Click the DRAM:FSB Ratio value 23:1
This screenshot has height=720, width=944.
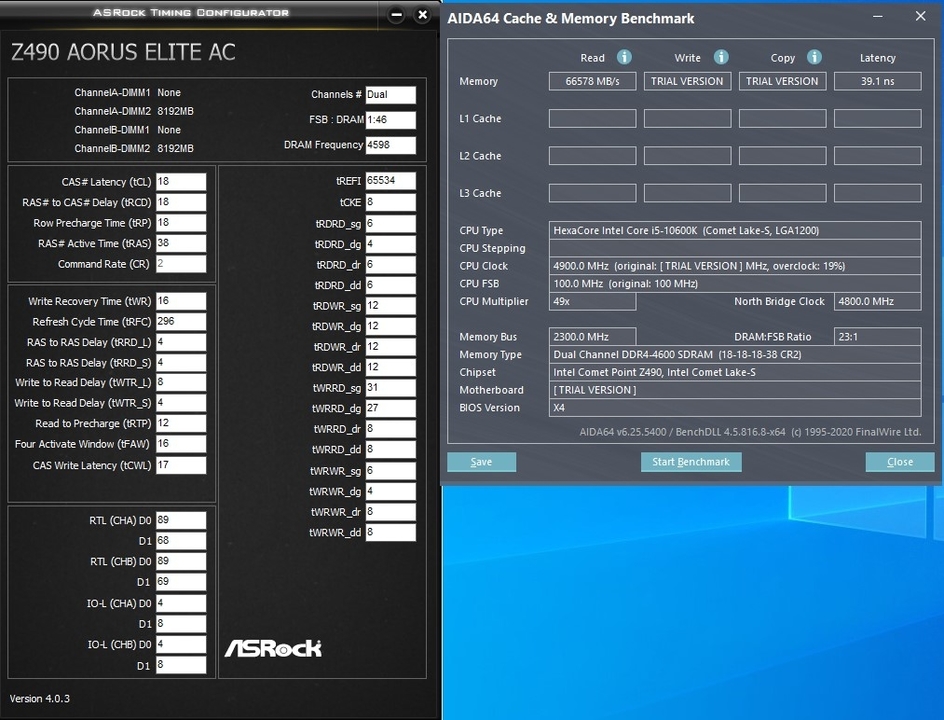(877, 337)
